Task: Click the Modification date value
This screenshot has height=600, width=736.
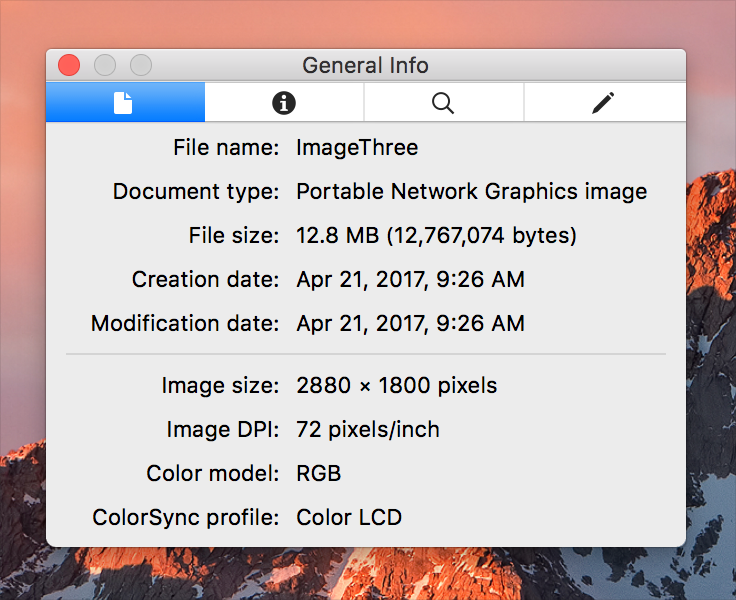Action: pos(410,324)
